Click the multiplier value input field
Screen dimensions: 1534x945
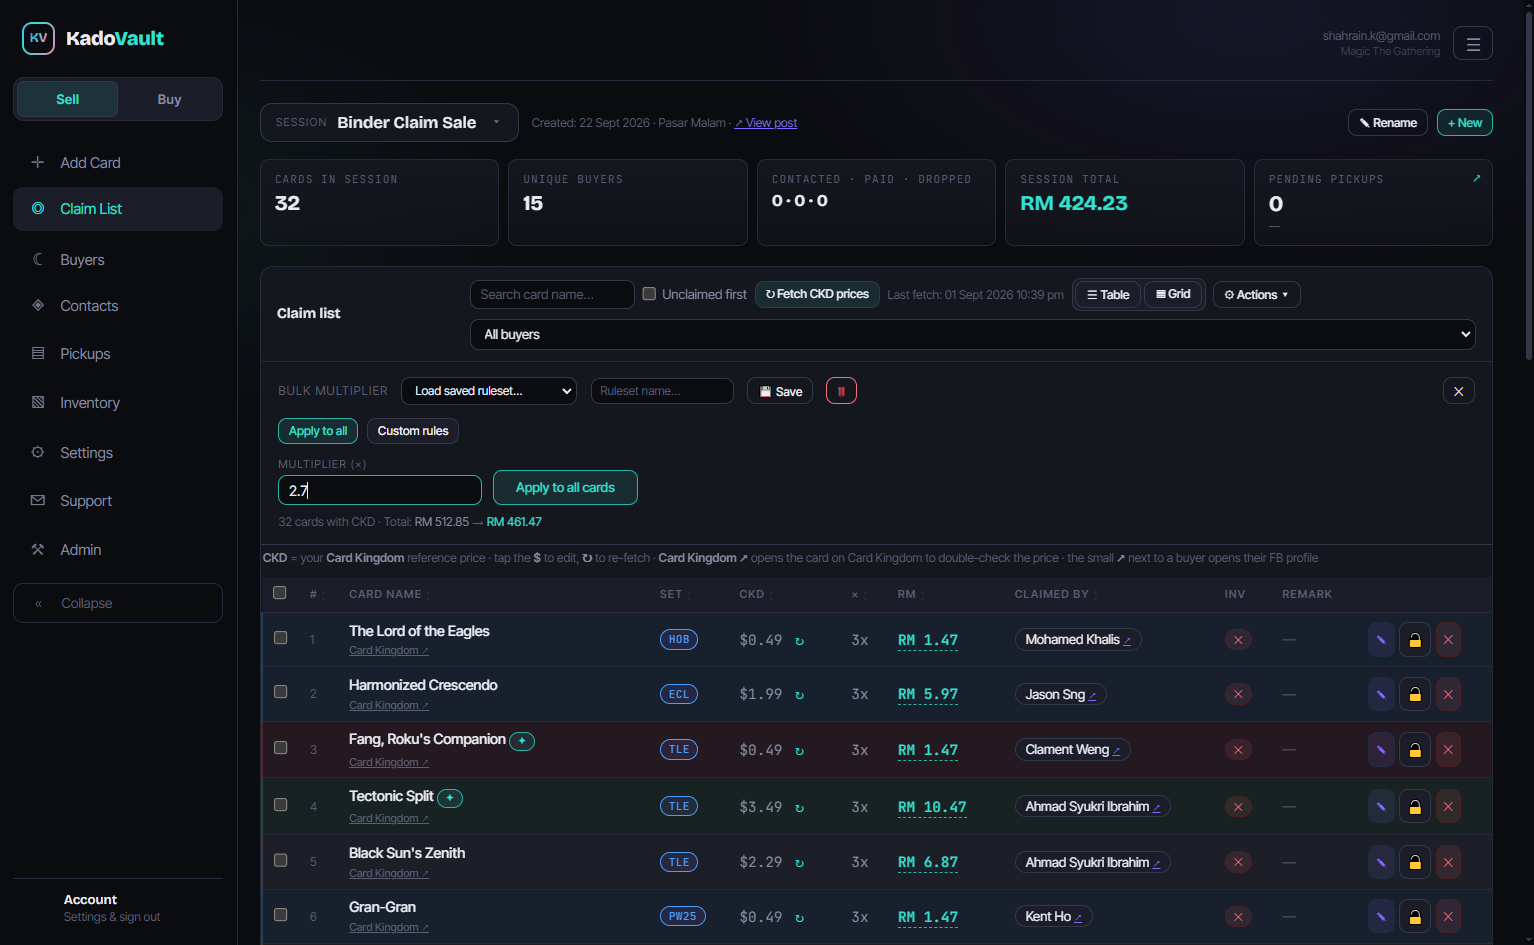point(380,490)
